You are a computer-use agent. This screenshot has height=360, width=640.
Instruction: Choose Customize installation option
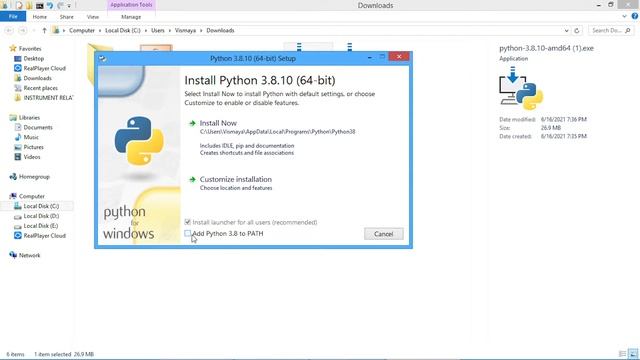(x=236, y=180)
